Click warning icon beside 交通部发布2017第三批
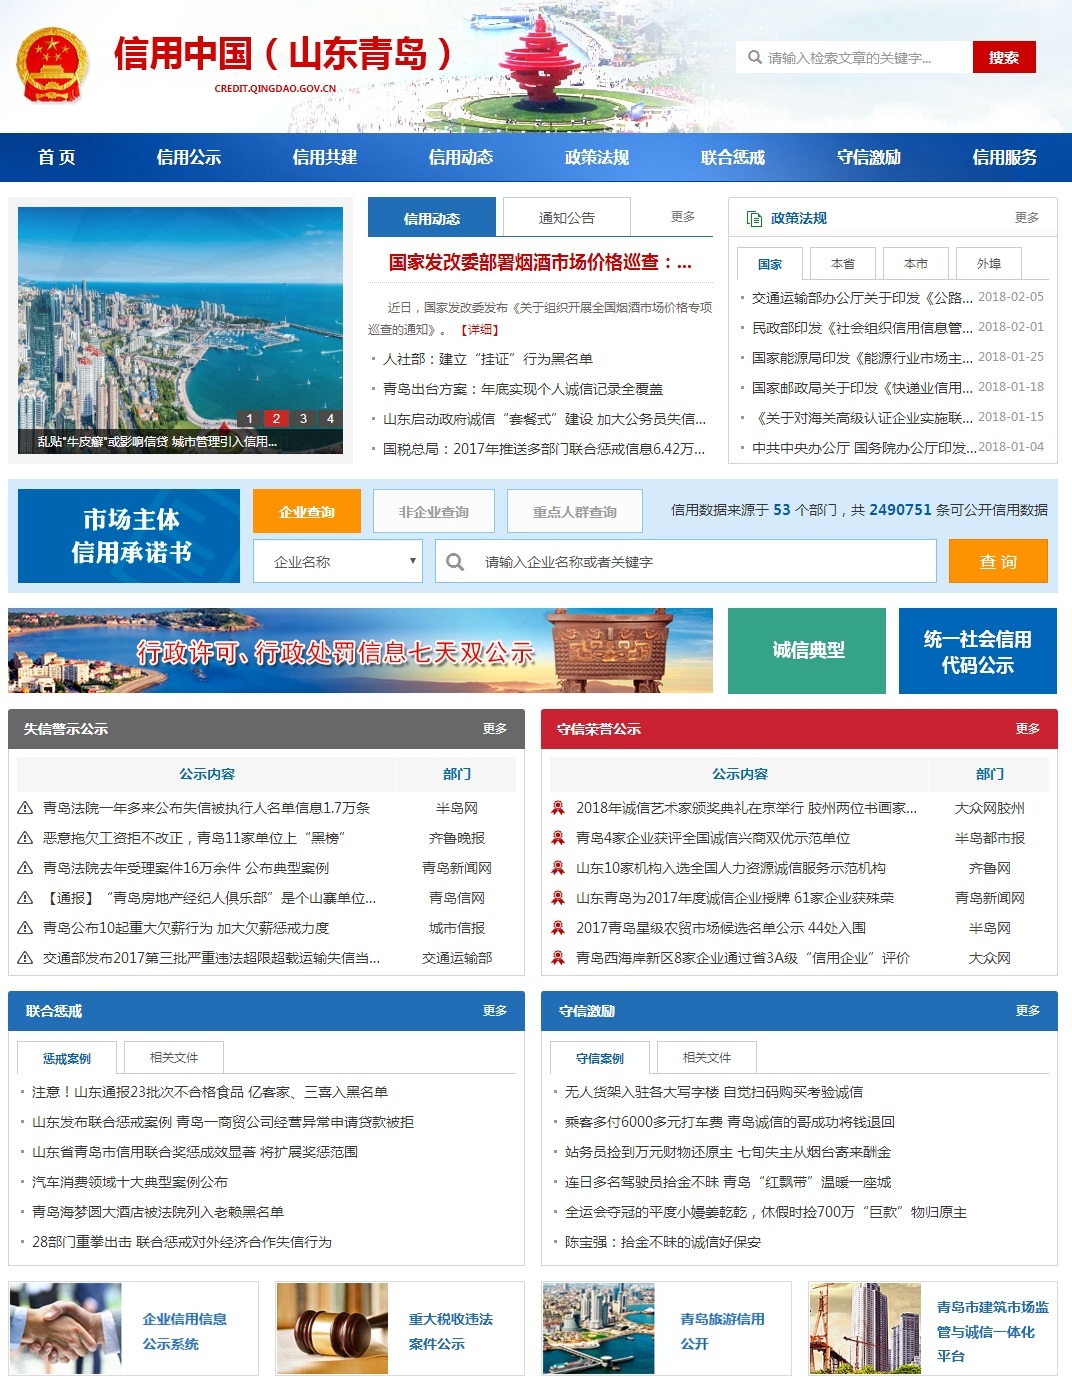1072x1385 pixels. pos(26,958)
